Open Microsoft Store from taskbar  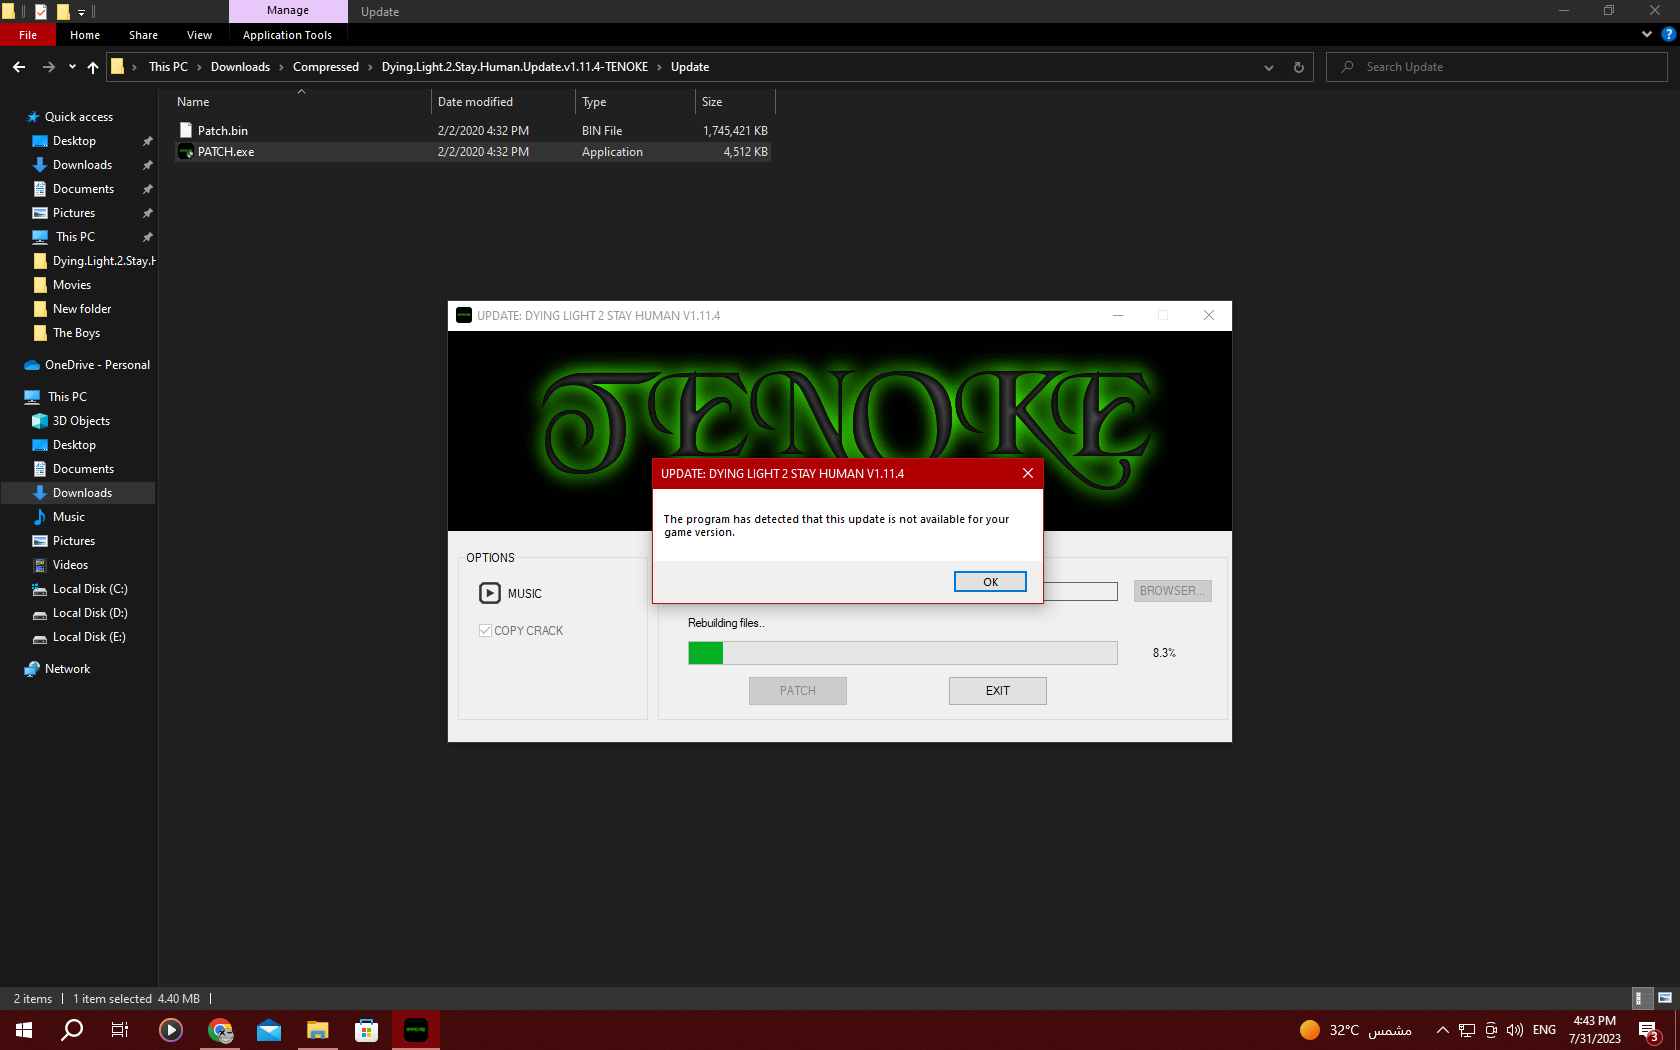[367, 1030]
